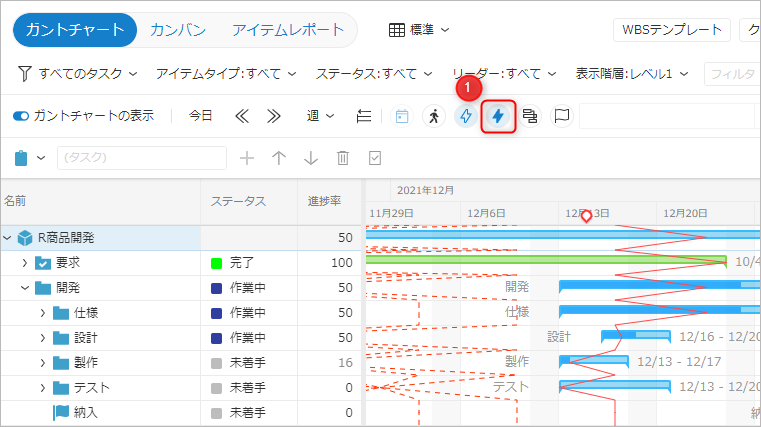This screenshot has width=761, height=427.
Task: Collapse the 開発 tree row
Action: click(25, 288)
